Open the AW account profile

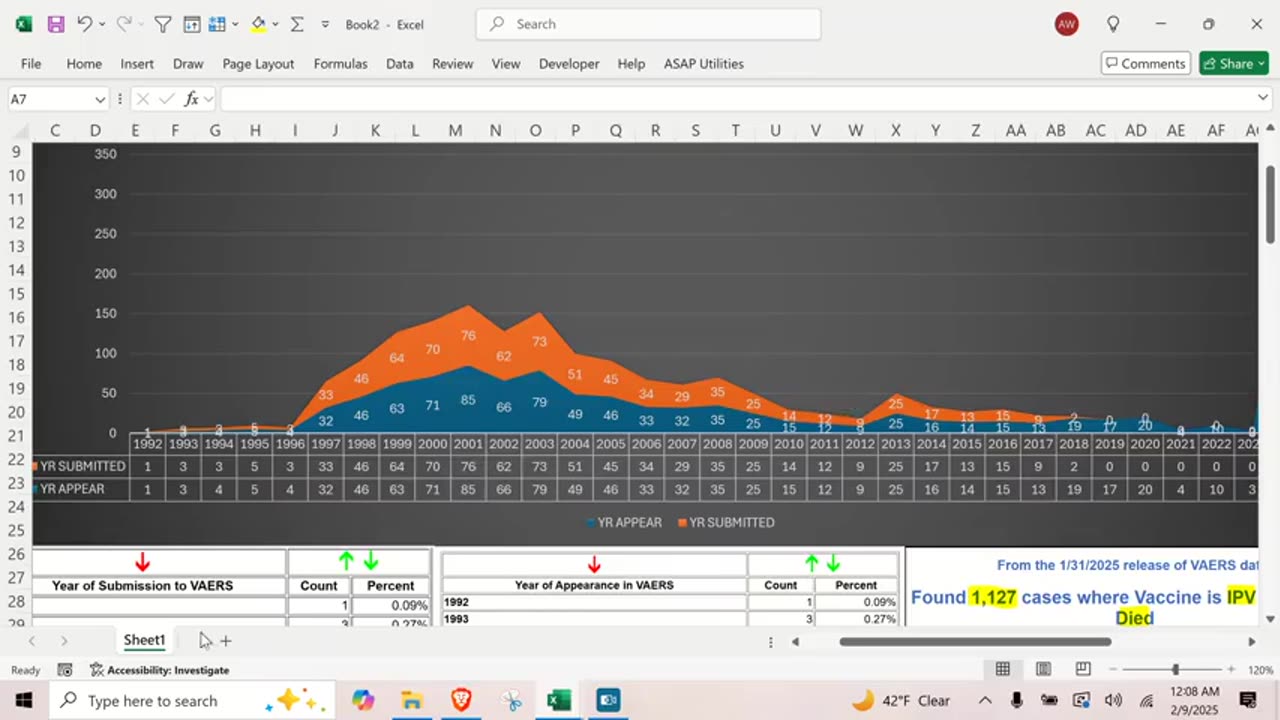pos(1067,24)
